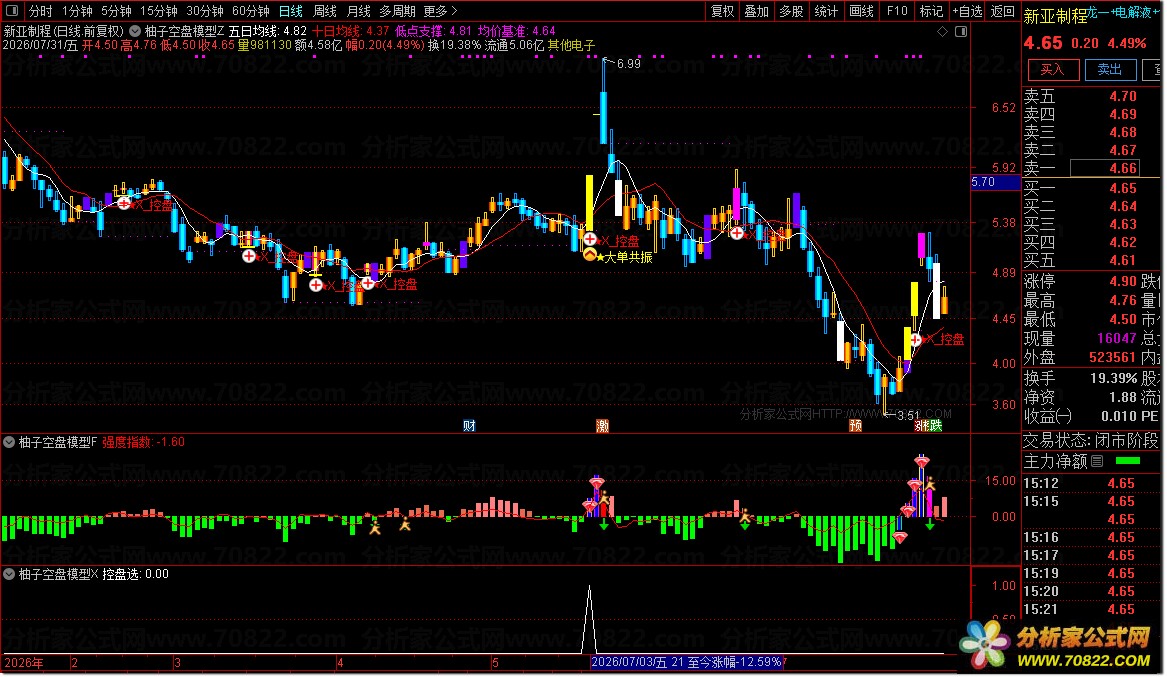
Task: Click the 买入 buy button
Action: (x=1052, y=69)
